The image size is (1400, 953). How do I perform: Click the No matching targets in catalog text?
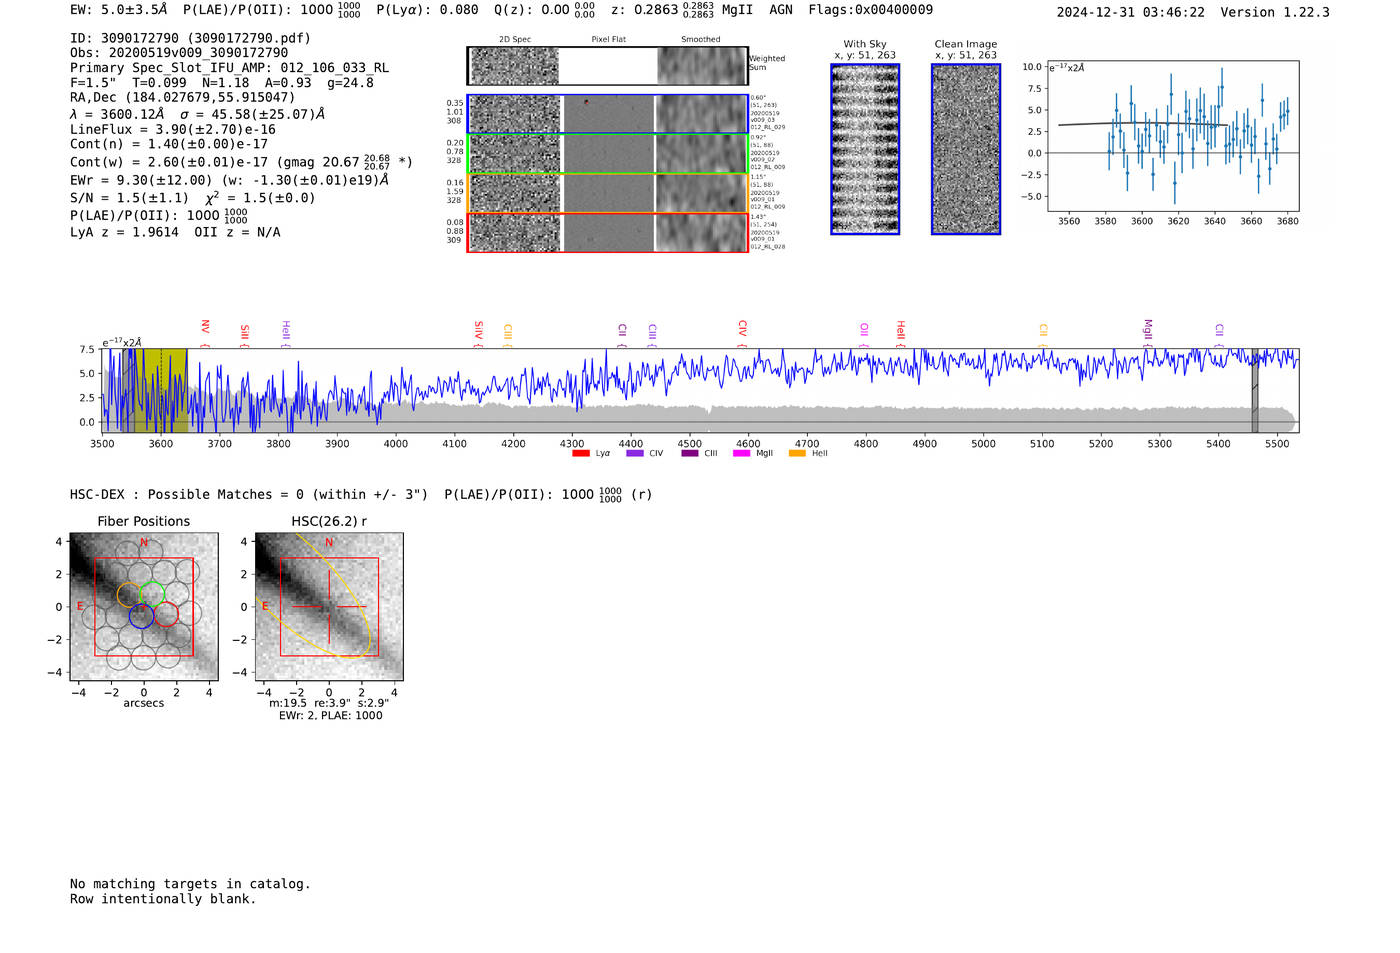tap(190, 884)
